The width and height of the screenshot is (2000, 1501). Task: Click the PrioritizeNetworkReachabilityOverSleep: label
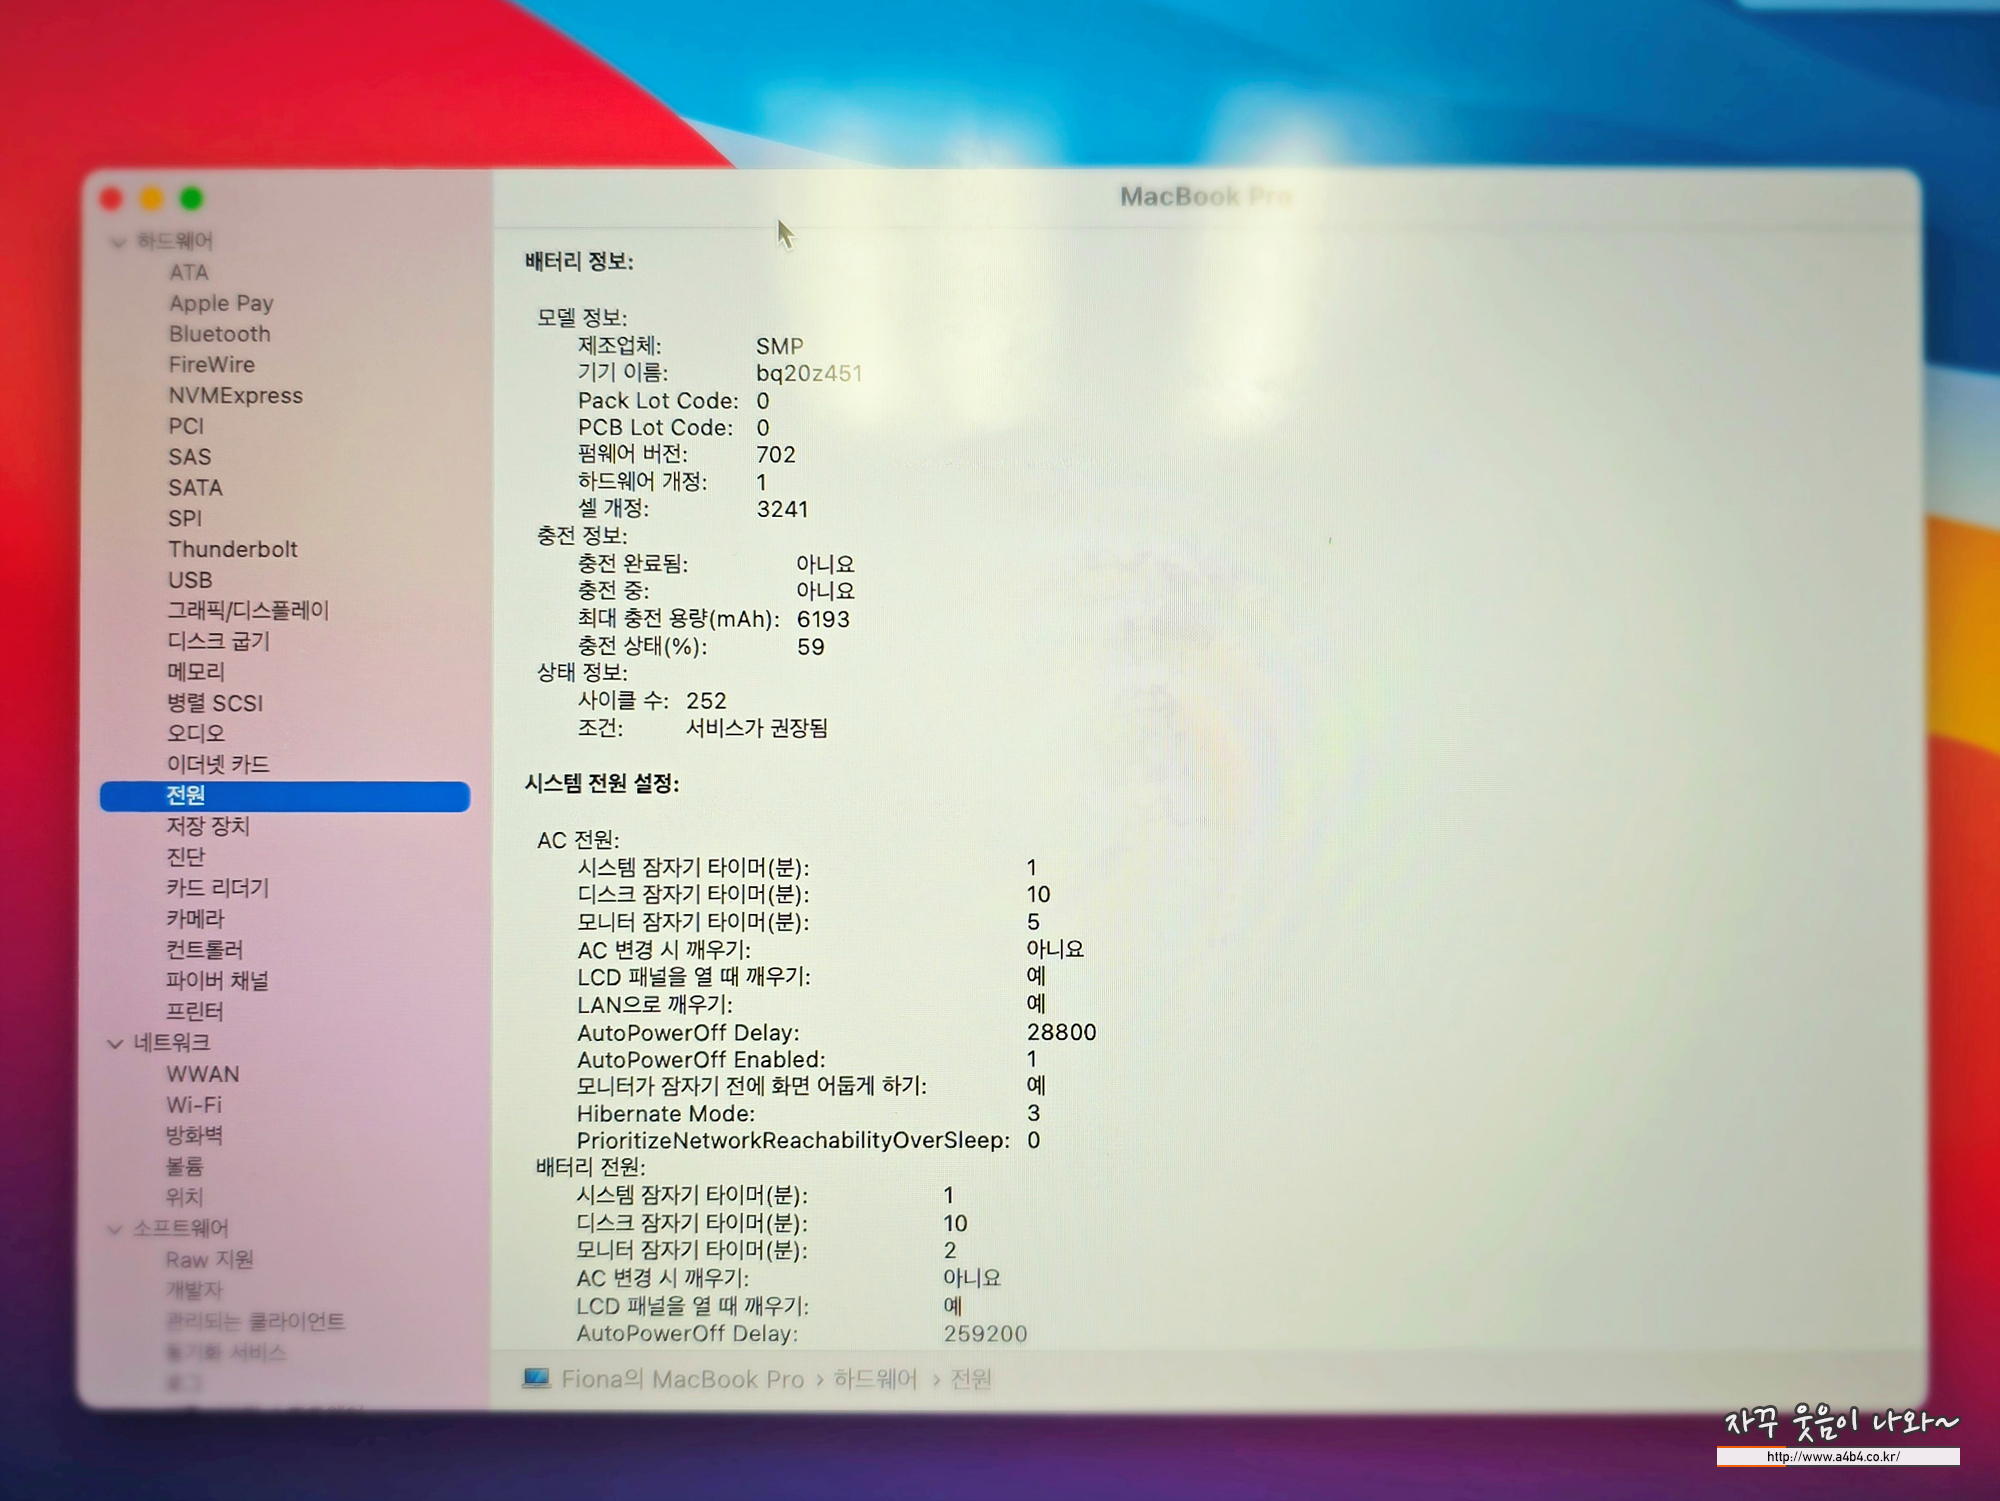793,1141
